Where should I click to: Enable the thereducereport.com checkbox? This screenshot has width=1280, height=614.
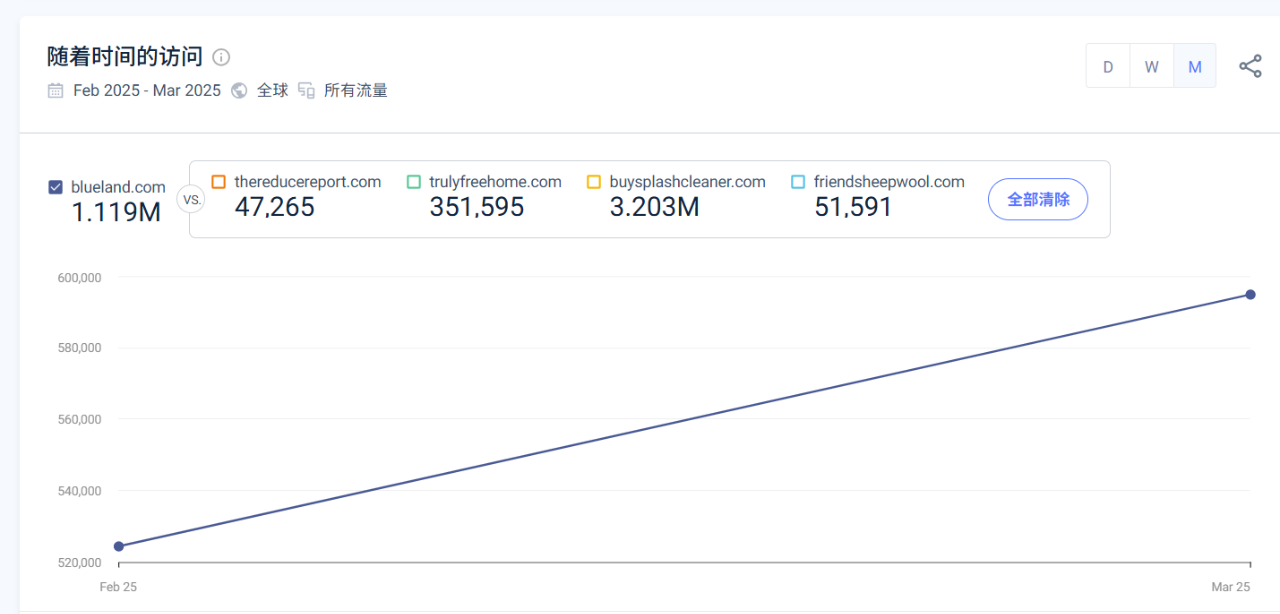tap(219, 182)
